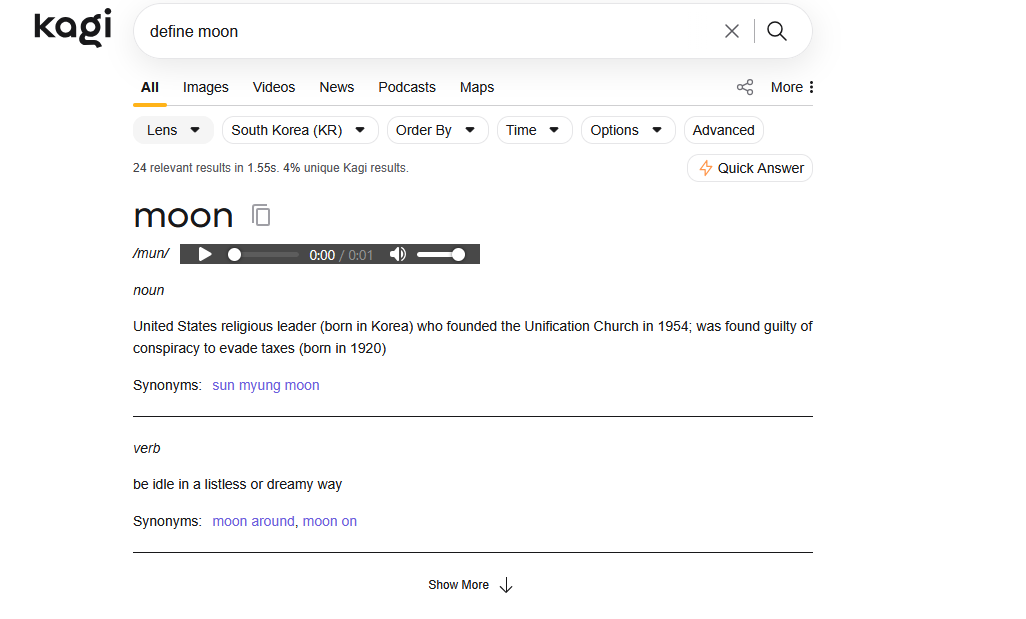Switch to the Images tab
This screenshot has width=1026, height=619.
click(x=206, y=87)
